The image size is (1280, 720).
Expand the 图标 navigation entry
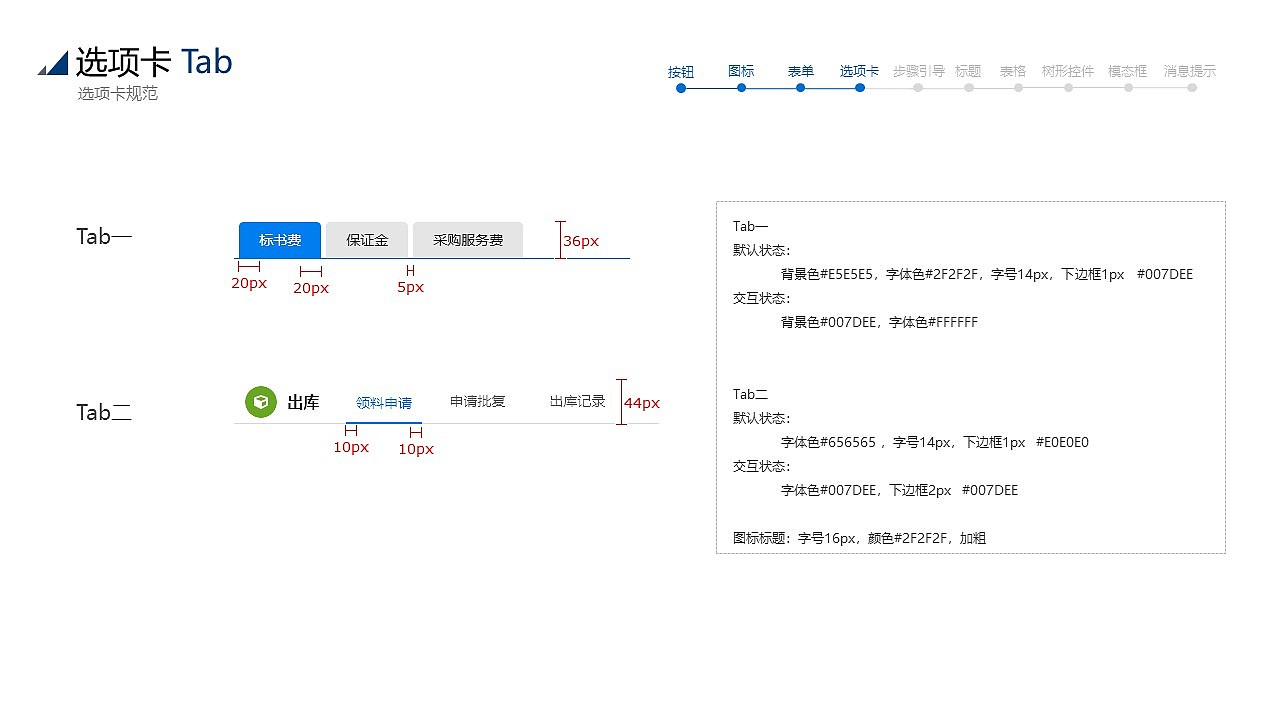point(741,71)
